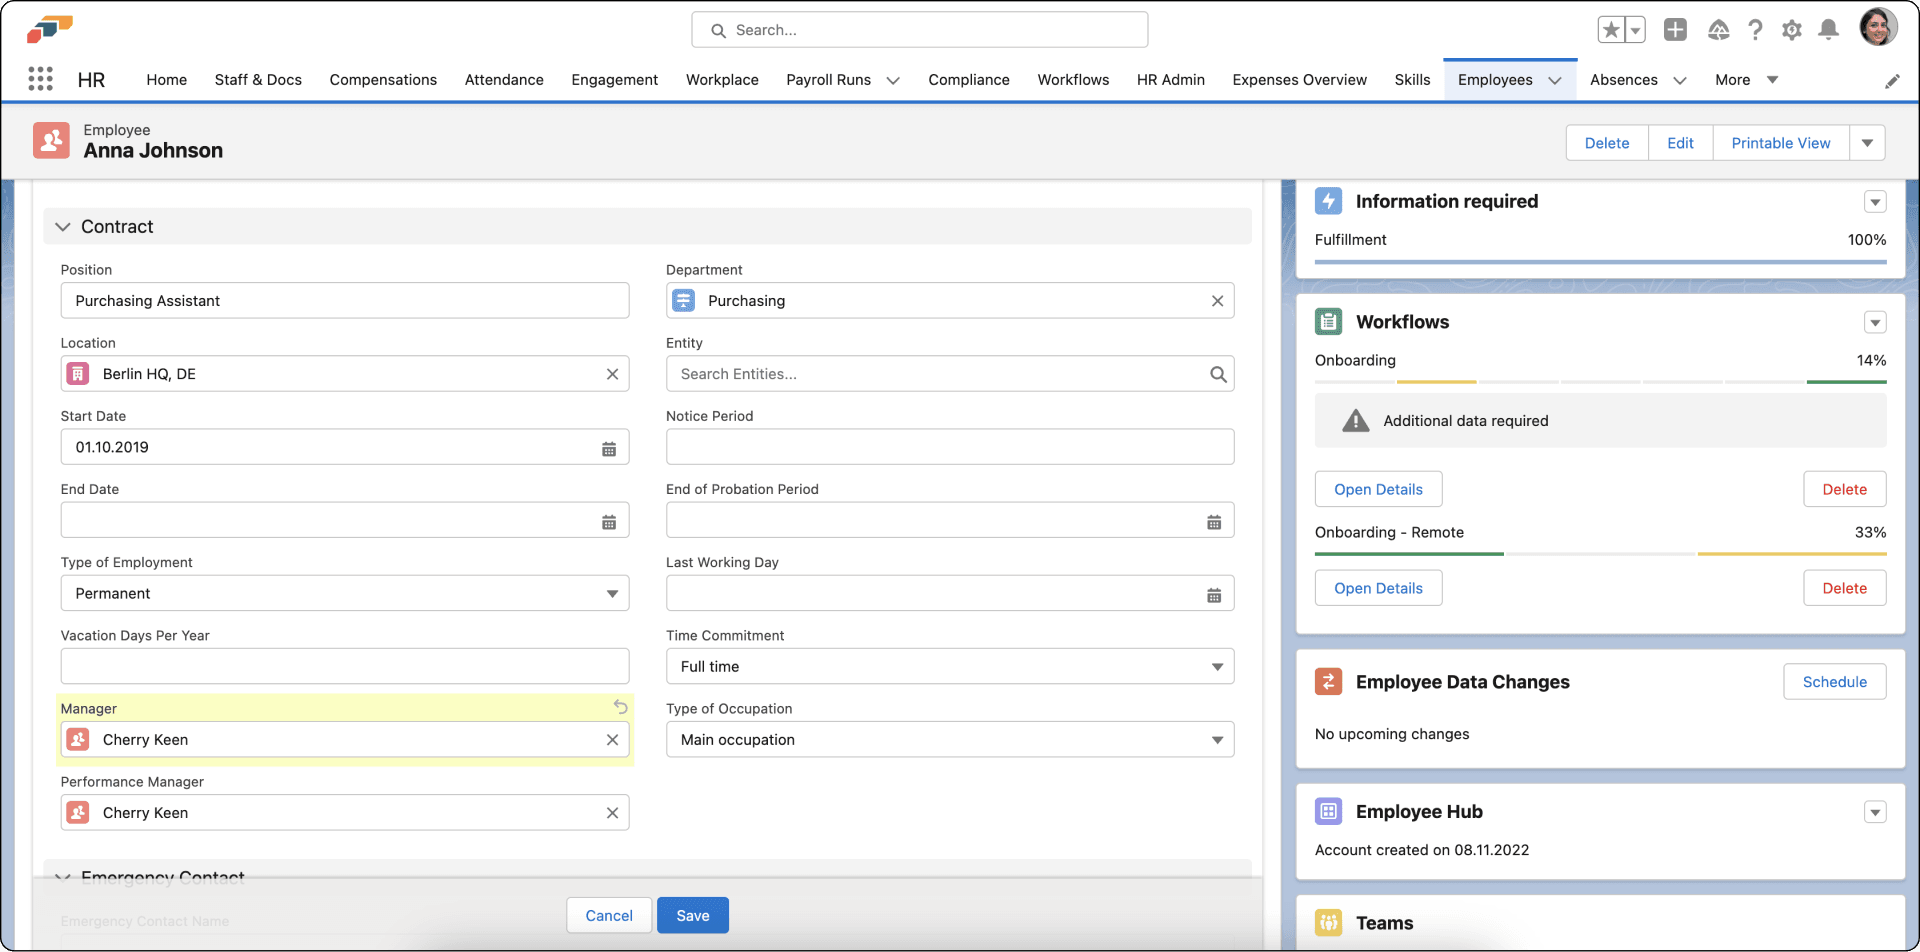Screen dimensions: 1920x952
Task: Switch to the Skills tab
Action: pos(1412,80)
